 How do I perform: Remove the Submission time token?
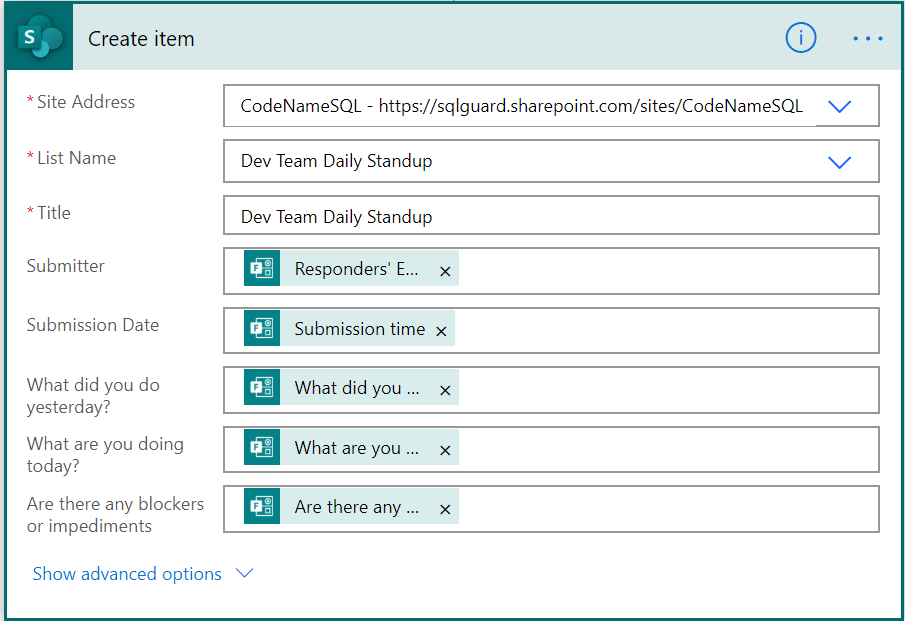pyautogui.click(x=441, y=330)
